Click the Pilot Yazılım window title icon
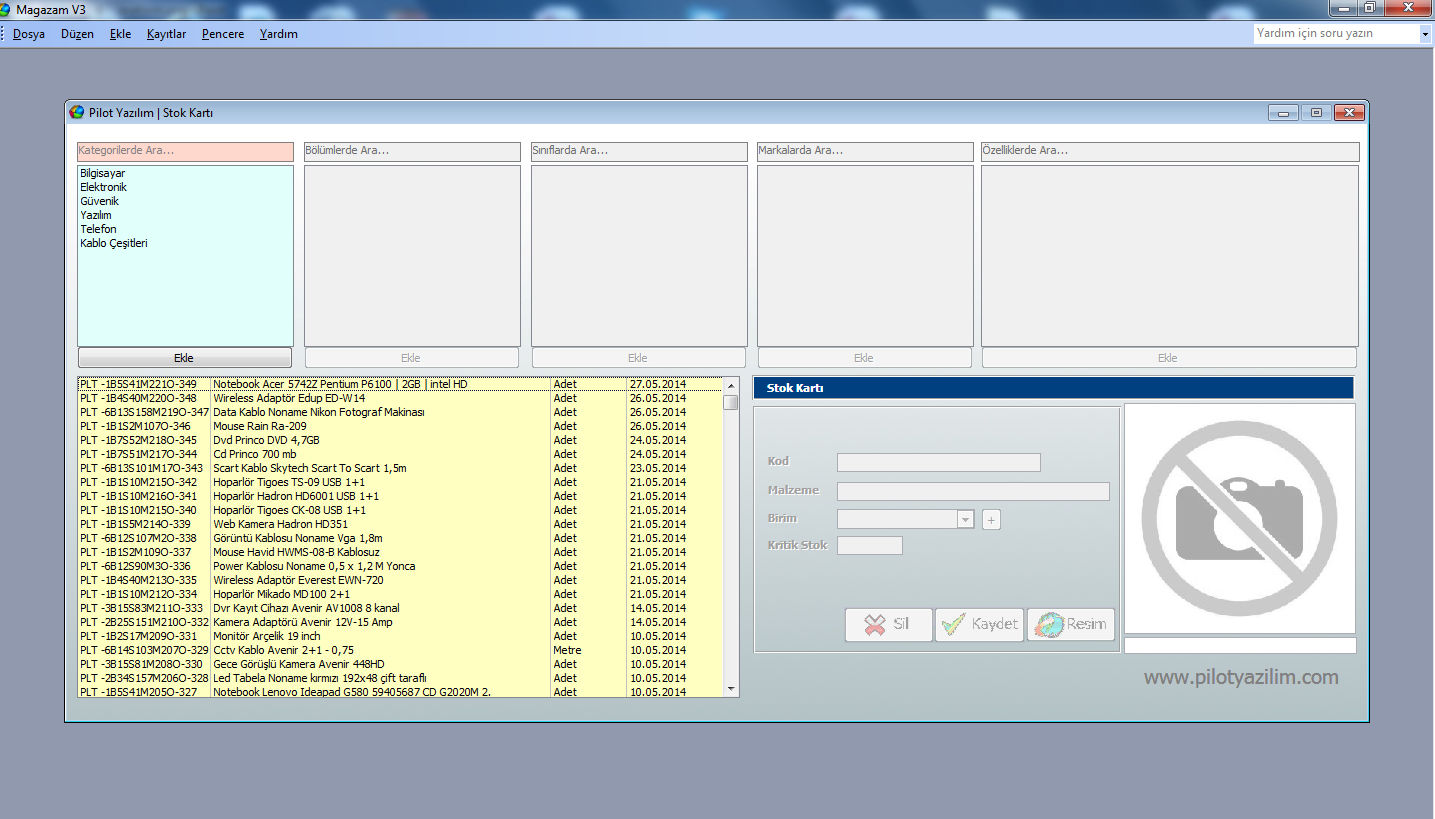The height and width of the screenshot is (819, 1435). (76, 113)
